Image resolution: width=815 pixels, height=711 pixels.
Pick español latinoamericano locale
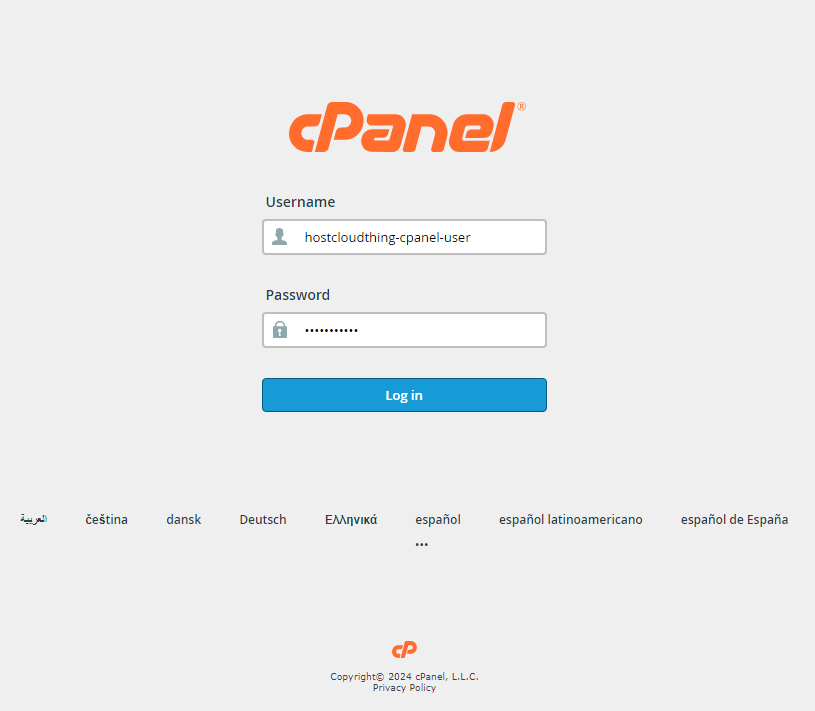coord(571,519)
